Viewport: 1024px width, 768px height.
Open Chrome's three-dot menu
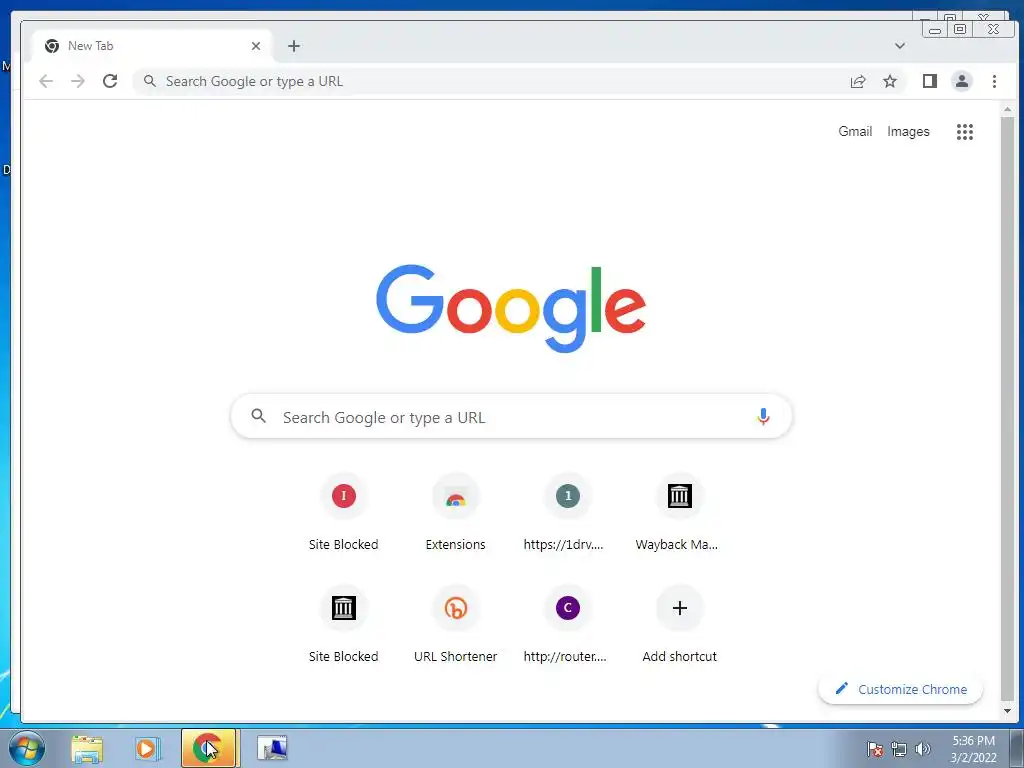coord(994,81)
